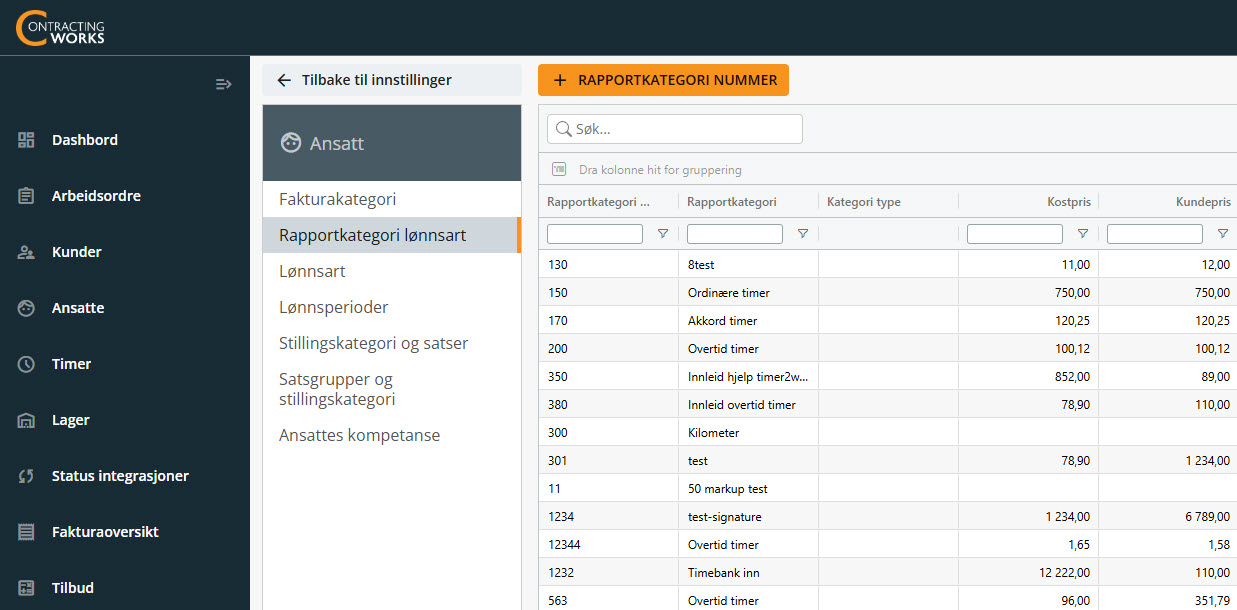Click the Kundepris filter input
The height and width of the screenshot is (610, 1237).
[1155, 234]
